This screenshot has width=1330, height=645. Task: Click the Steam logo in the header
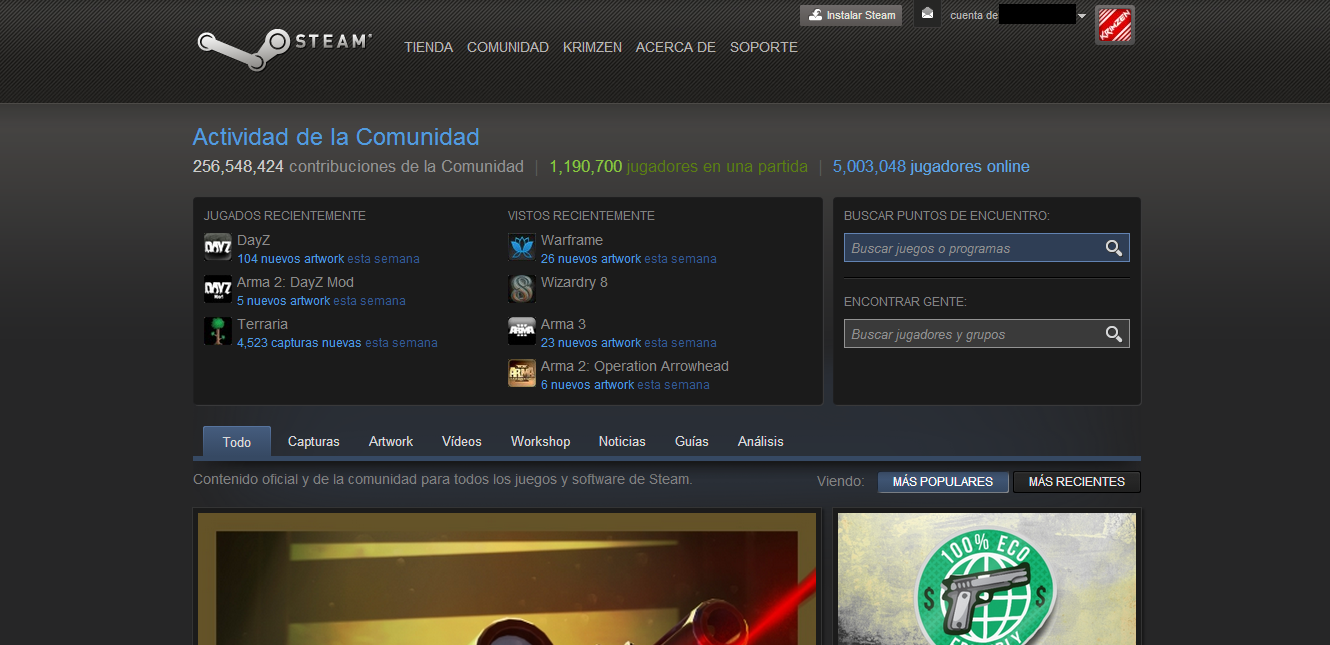[284, 47]
